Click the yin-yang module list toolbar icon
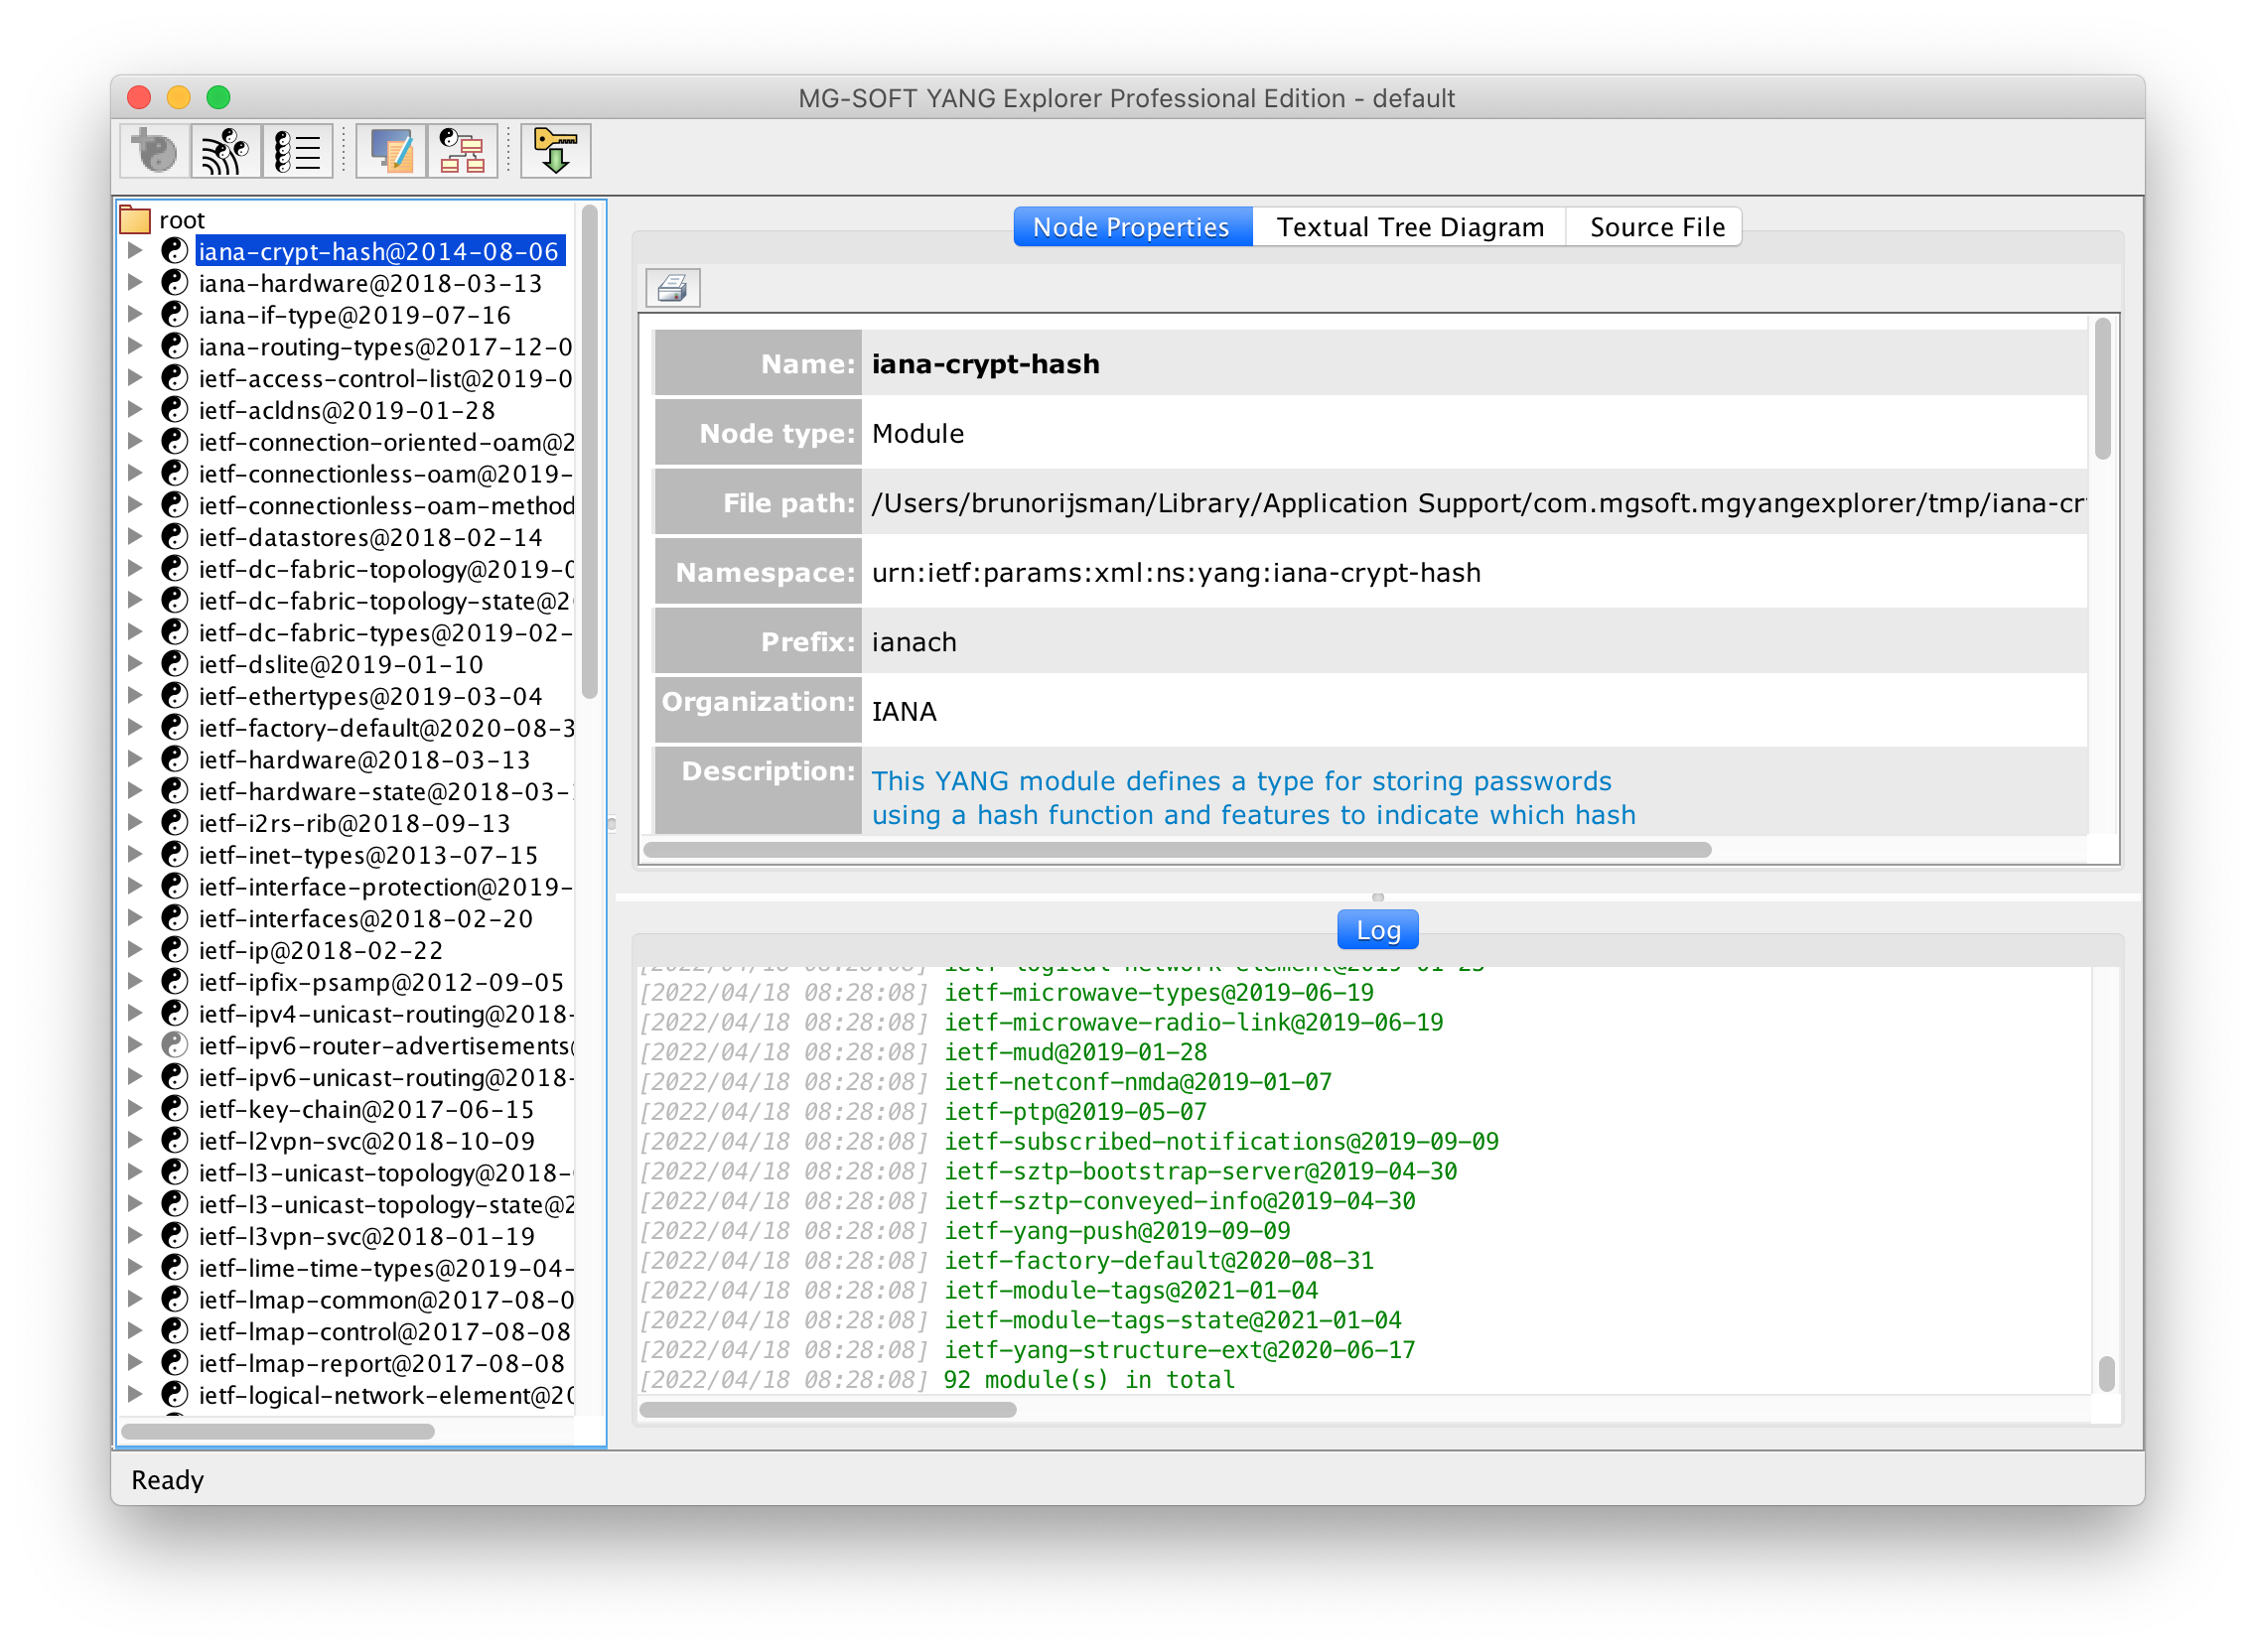2256x1652 pixels. (x=297, y=152)
